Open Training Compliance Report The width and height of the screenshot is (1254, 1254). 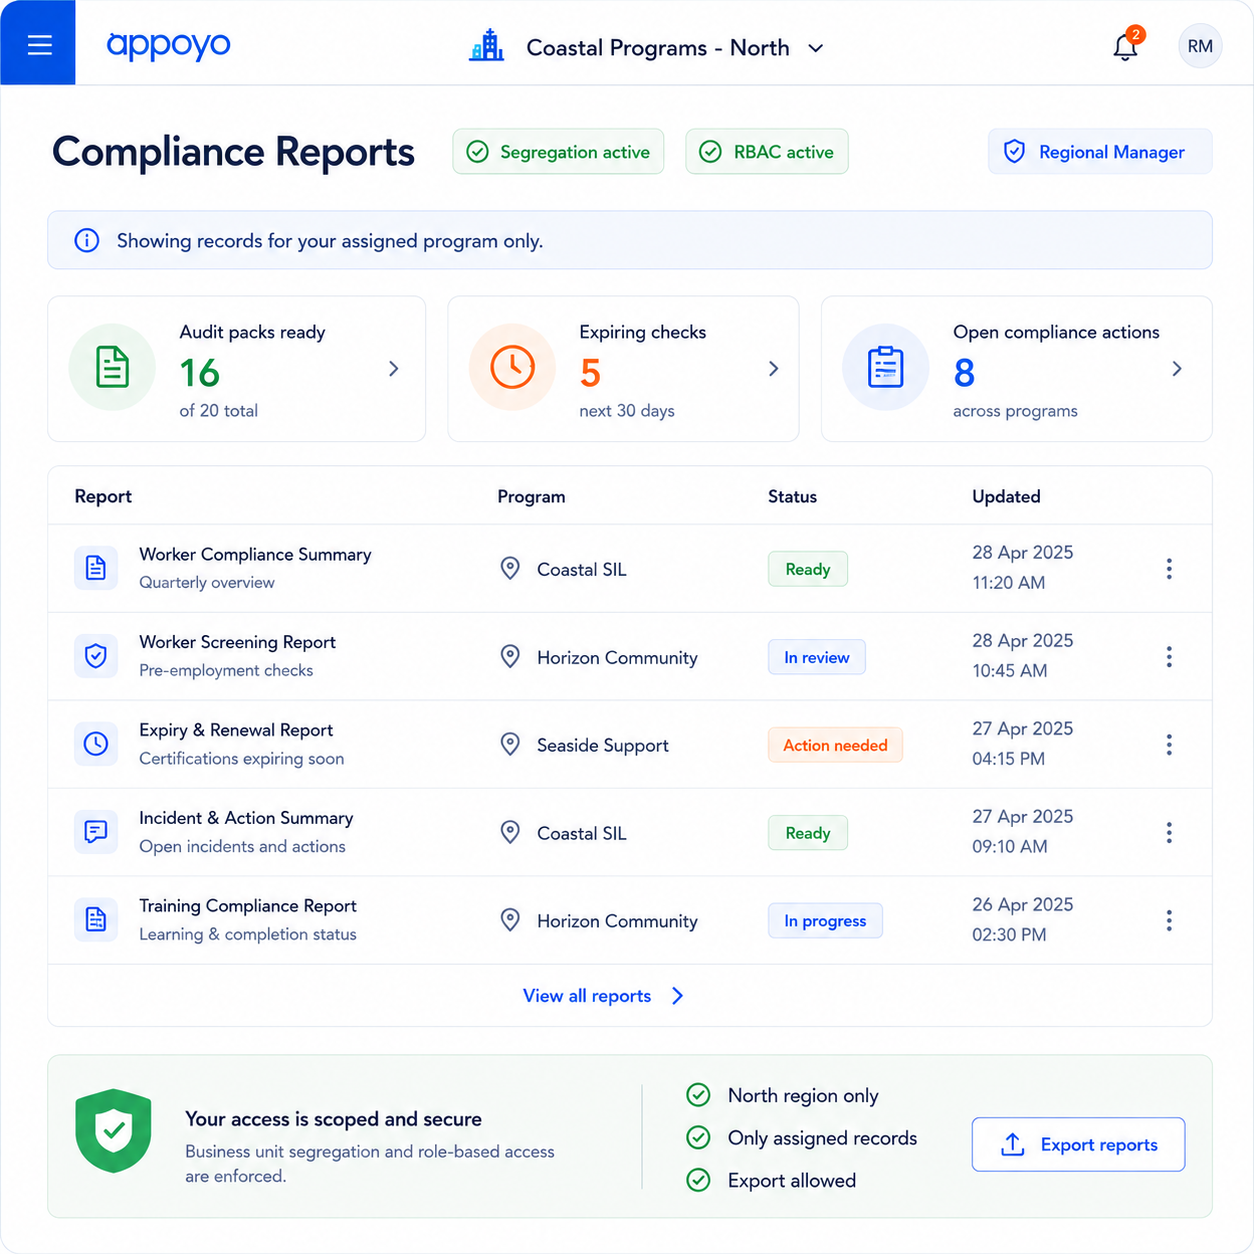pos(248,906)
